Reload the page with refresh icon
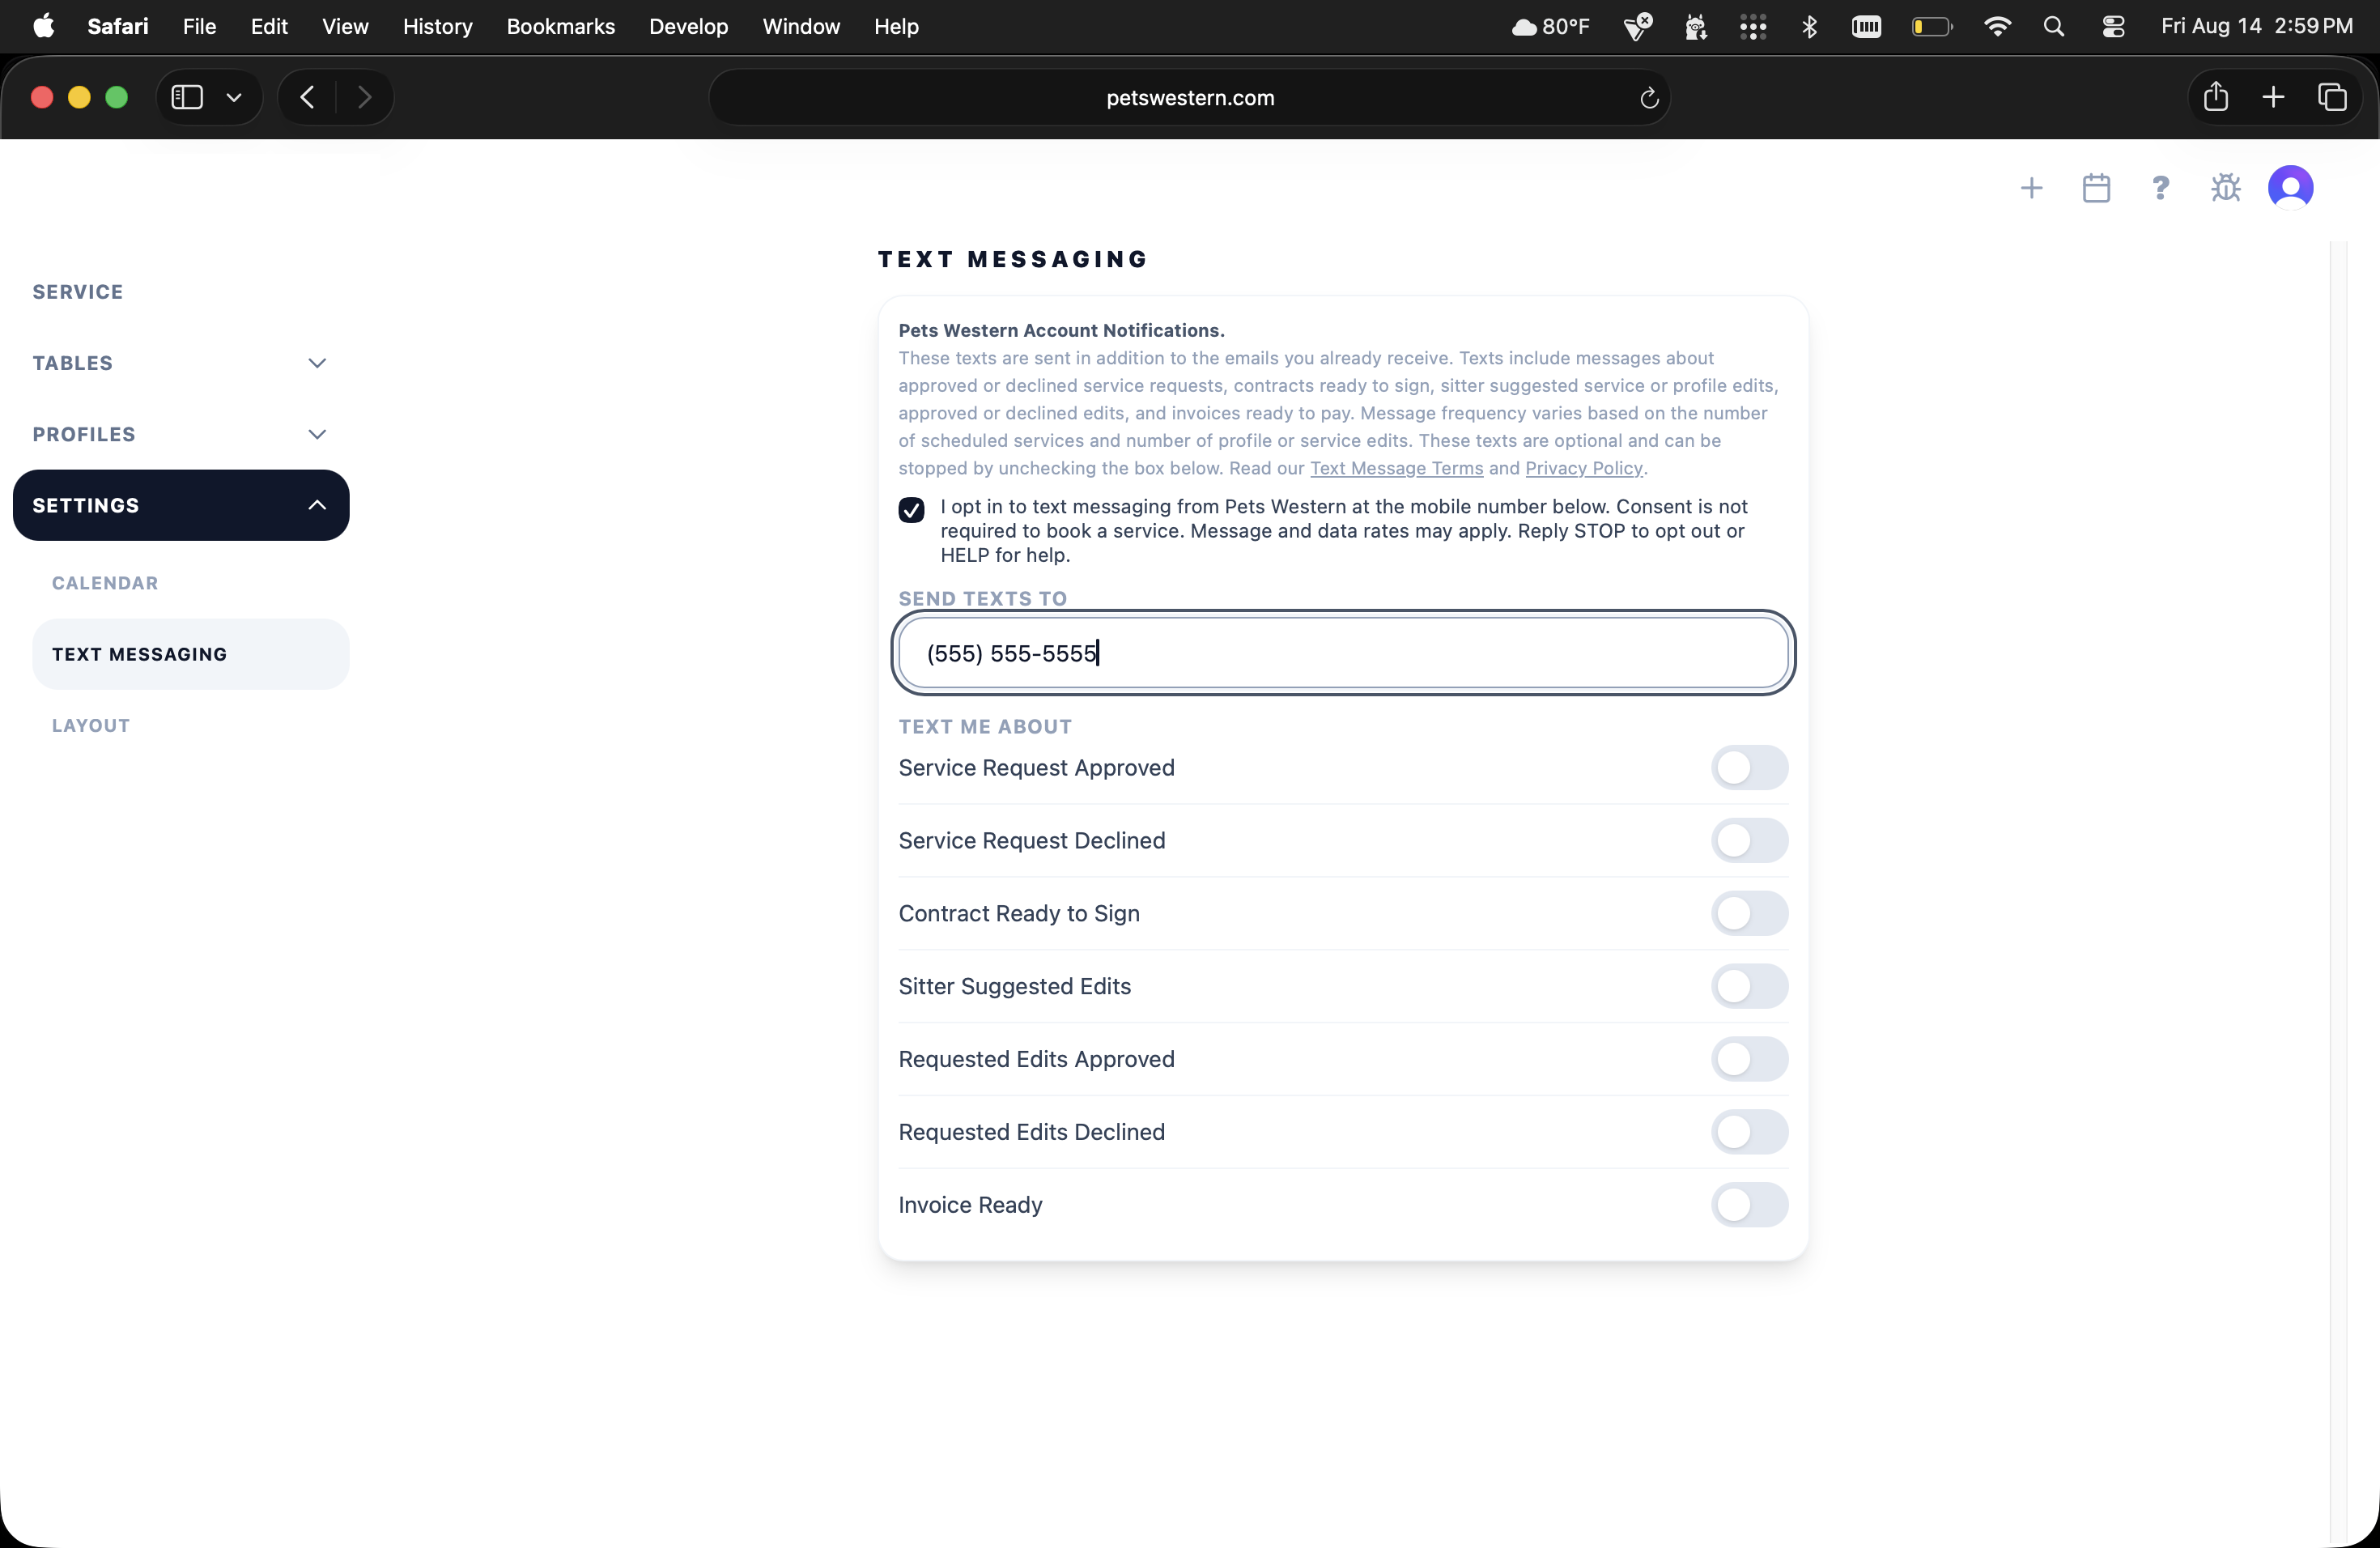This screenshot has height=1548, width=2380. click(x=1649, y=98)
